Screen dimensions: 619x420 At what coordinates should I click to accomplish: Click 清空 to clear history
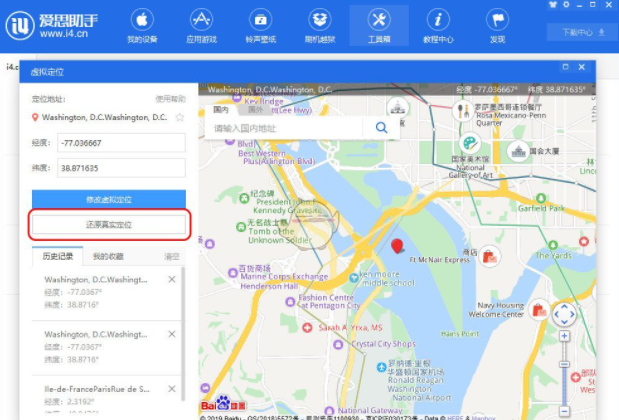coord(172,257)
